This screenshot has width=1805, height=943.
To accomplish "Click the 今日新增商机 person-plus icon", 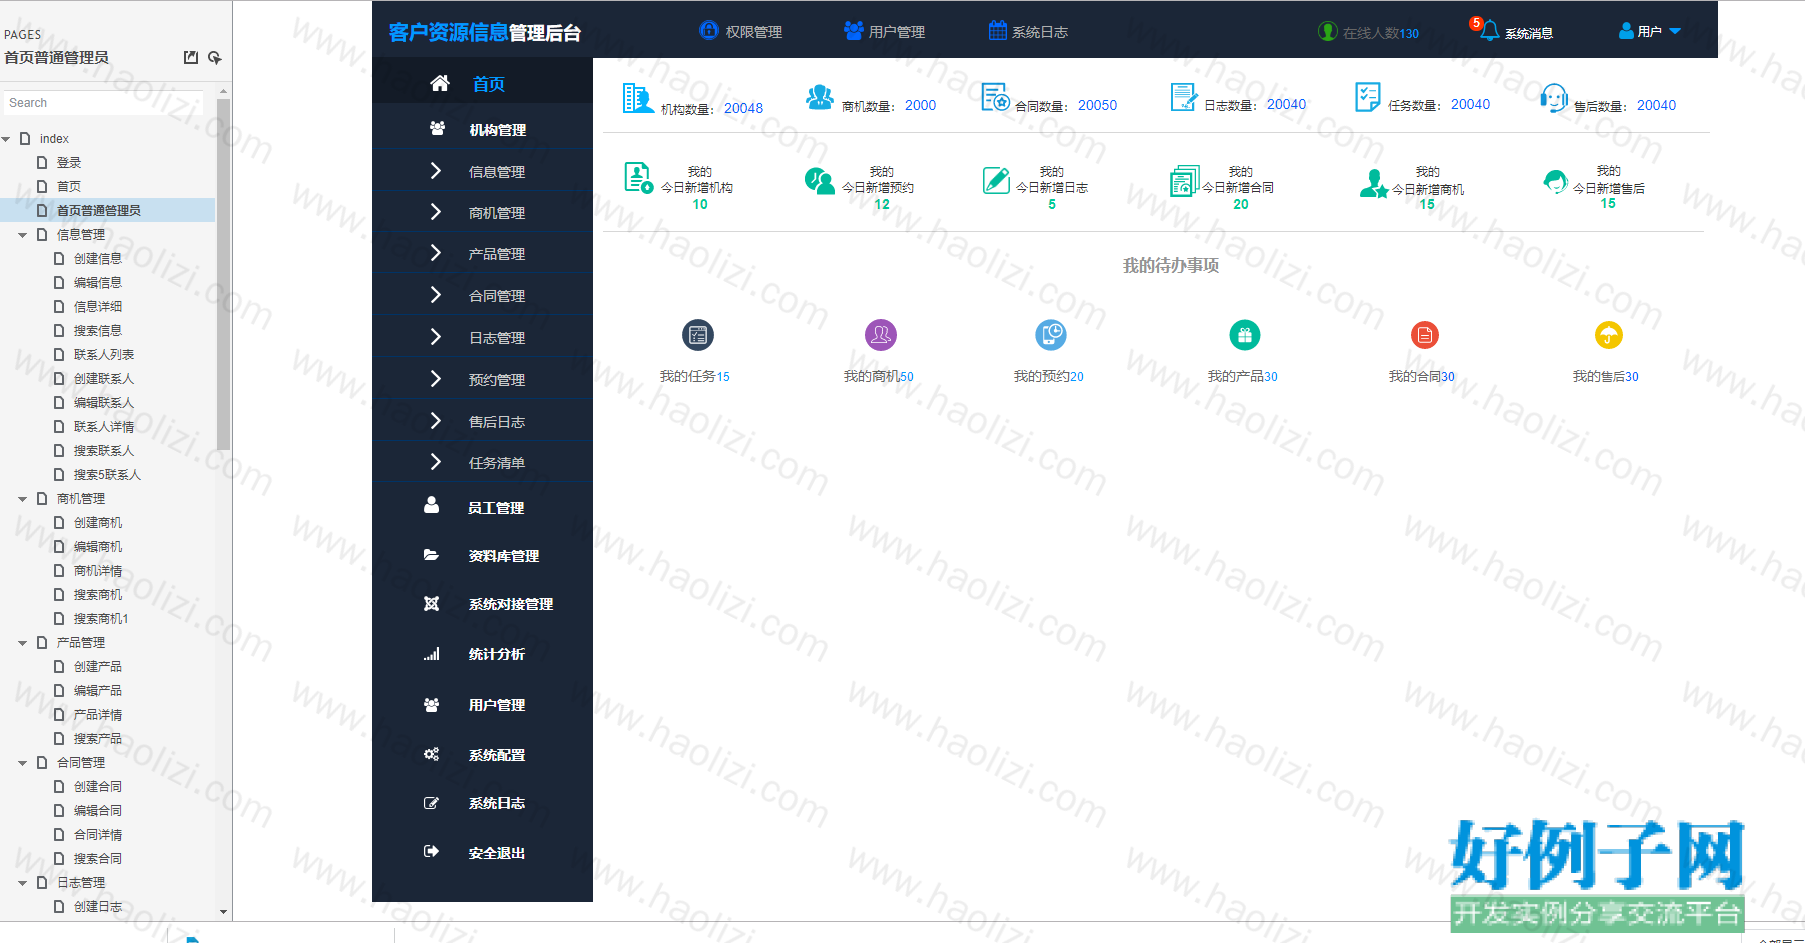I will coord(1374,183).
